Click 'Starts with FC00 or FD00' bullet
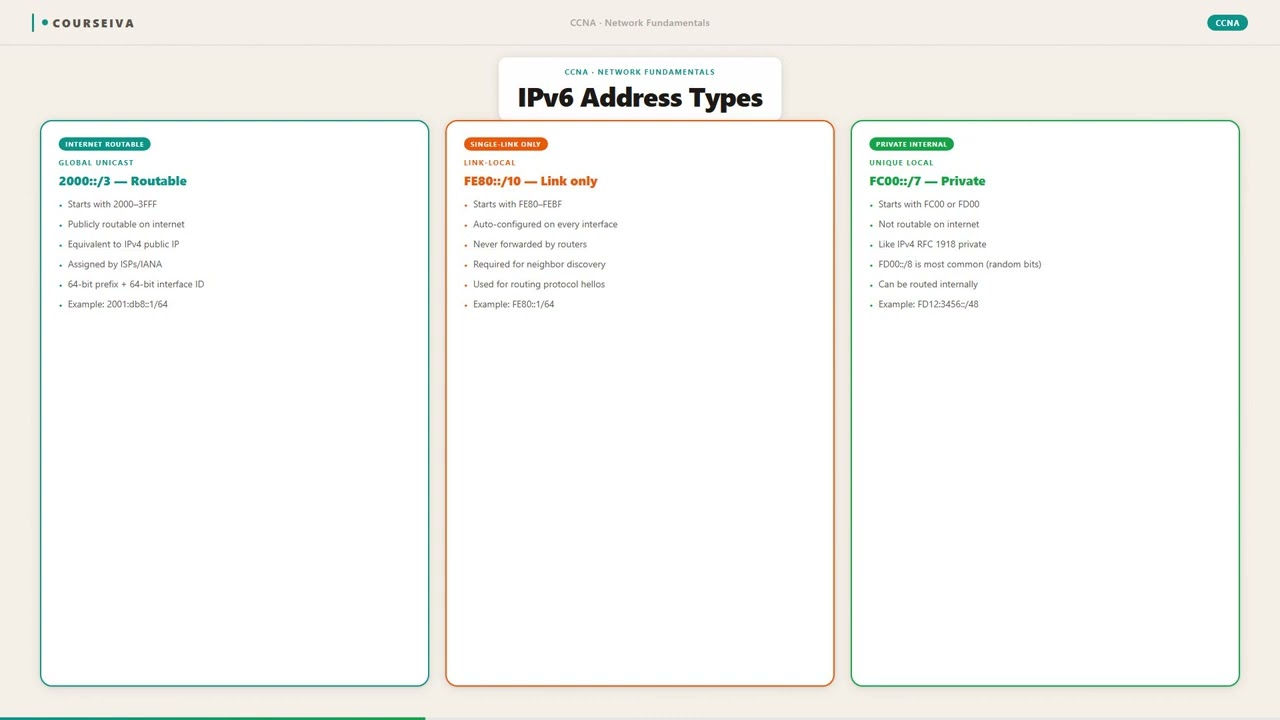The height and width of the screenshot is (720, 1280). tap(929, 204)
